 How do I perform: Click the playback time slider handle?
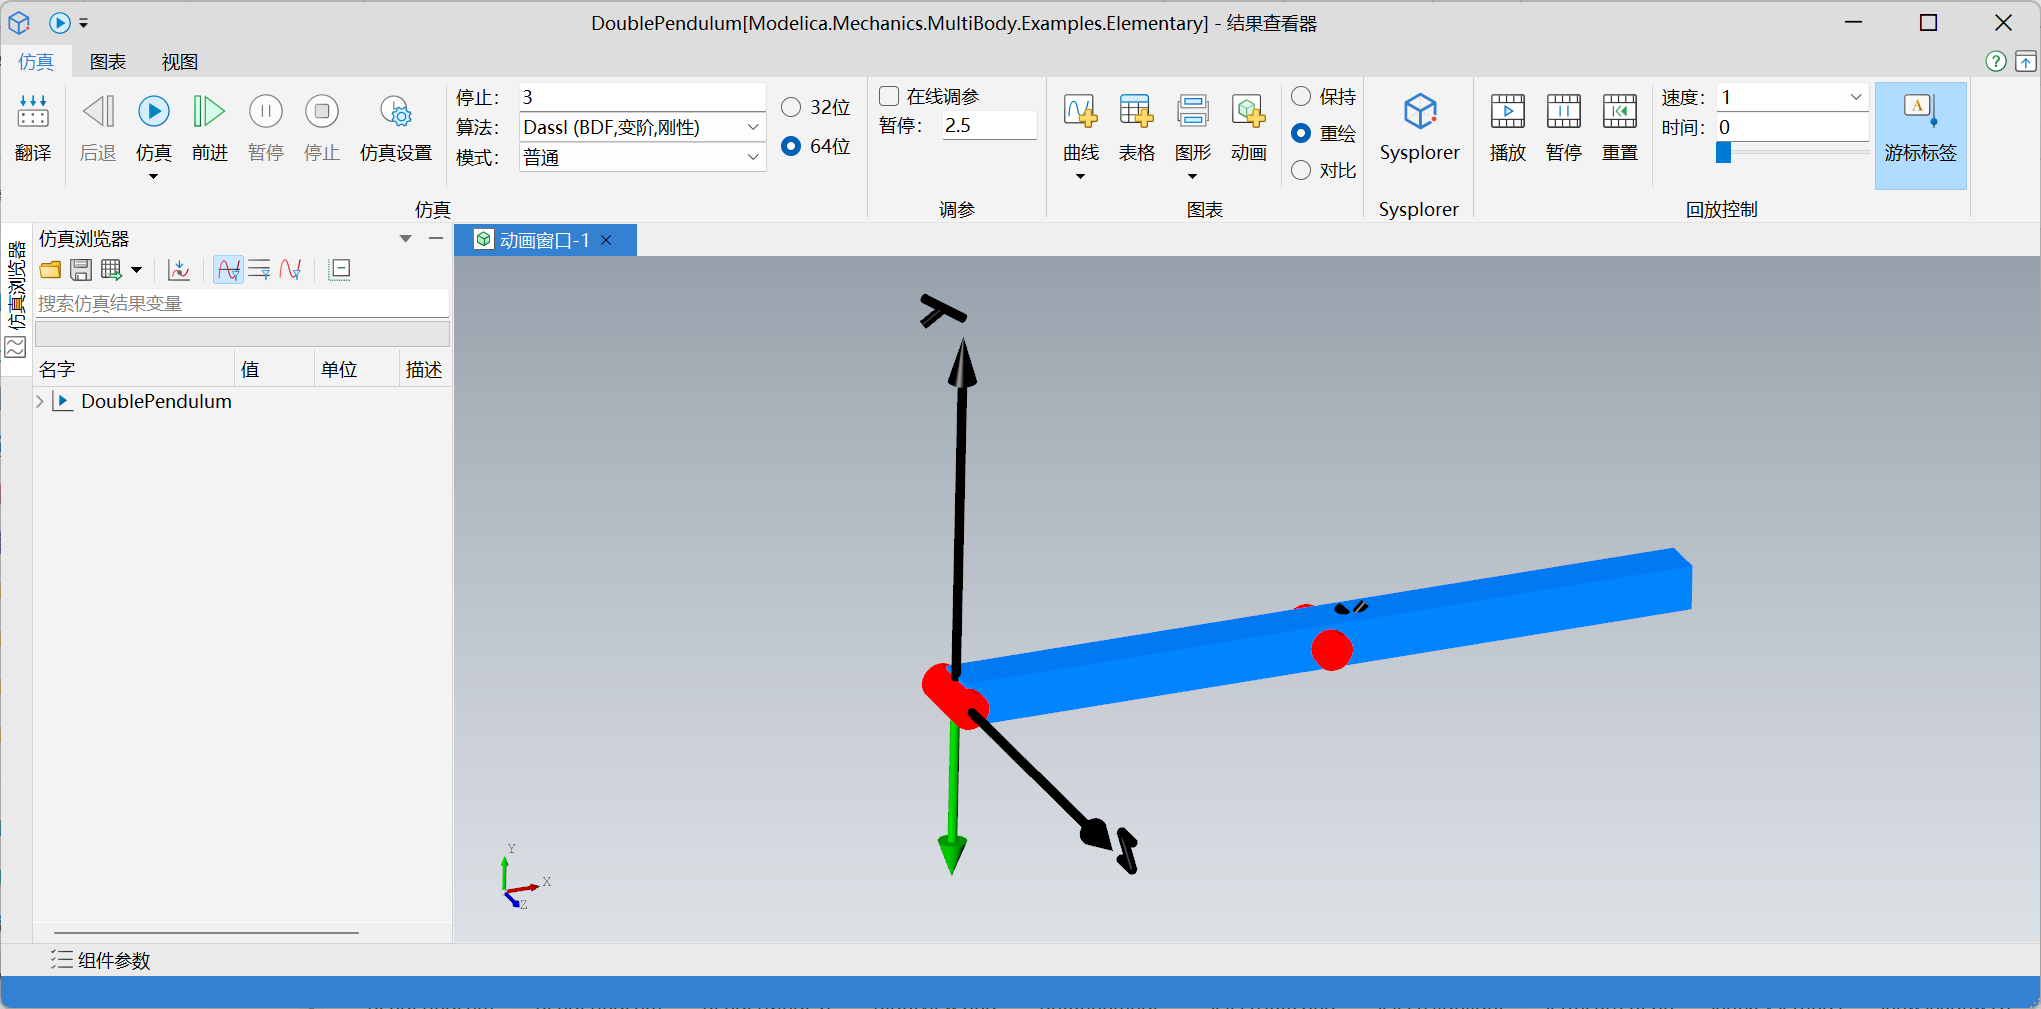[1723, 152]
